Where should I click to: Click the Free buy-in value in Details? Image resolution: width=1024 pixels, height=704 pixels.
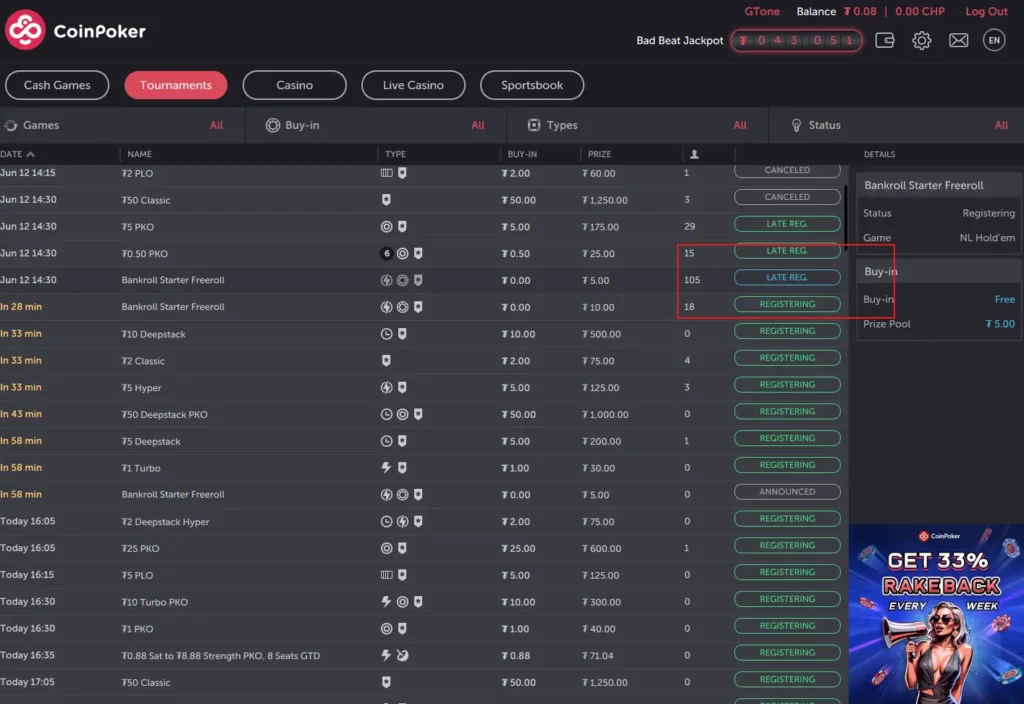point(1004,299)
